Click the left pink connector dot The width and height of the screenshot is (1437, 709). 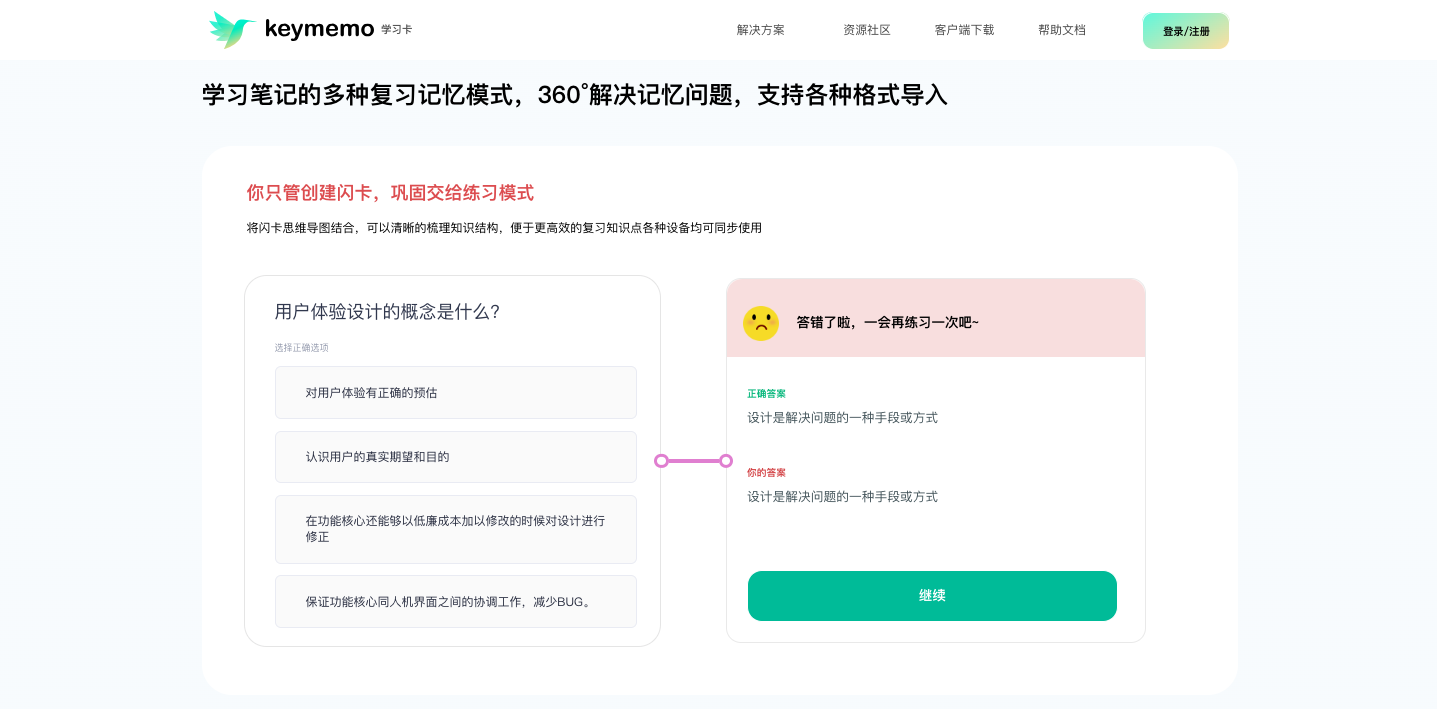[x=660, y=461]
